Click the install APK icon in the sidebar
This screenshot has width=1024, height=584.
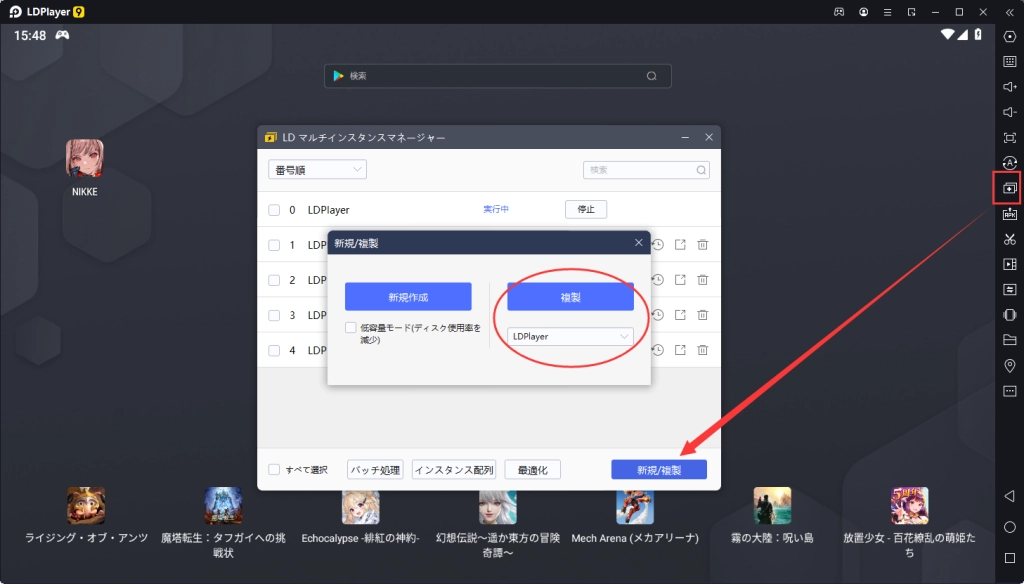pyautogui.click(x=1010, y=214)
